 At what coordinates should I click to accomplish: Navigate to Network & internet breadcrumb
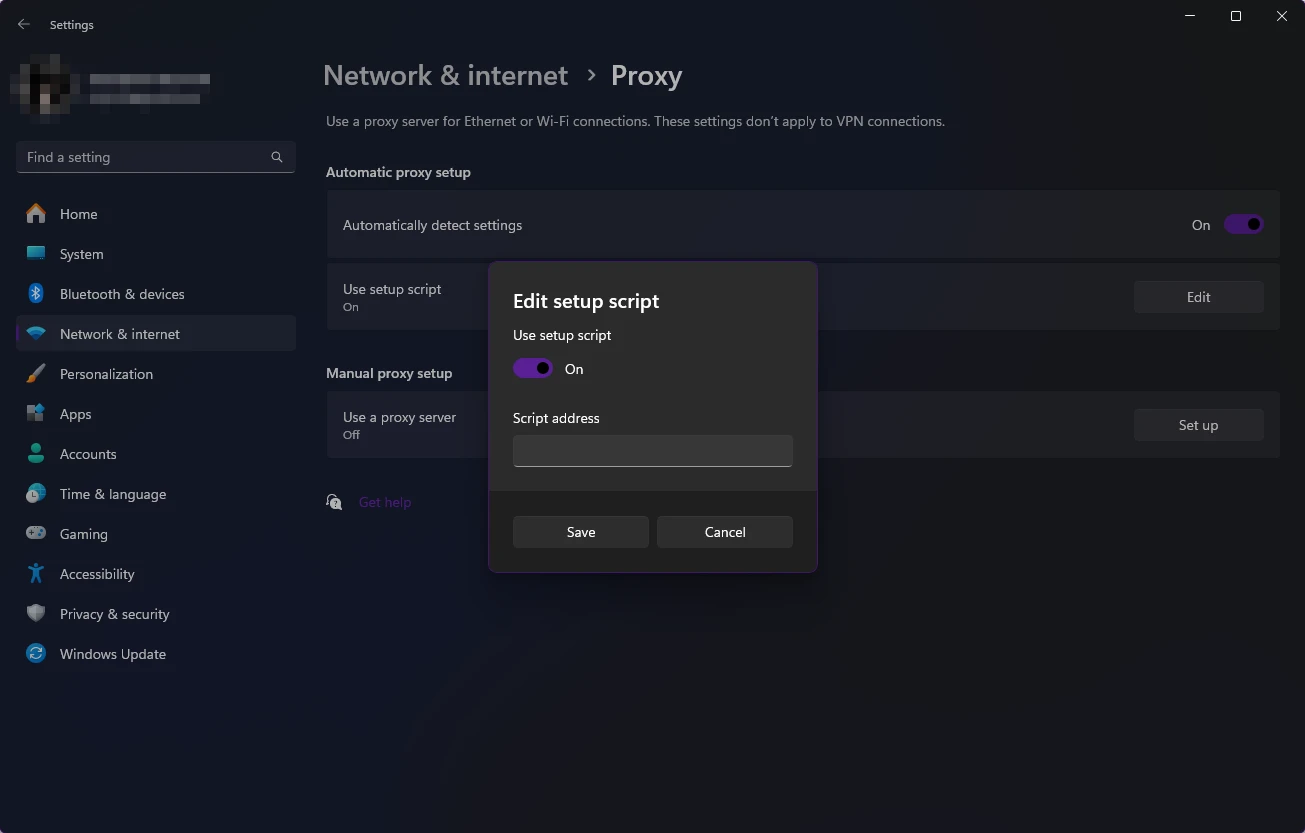tap(445, 76)
